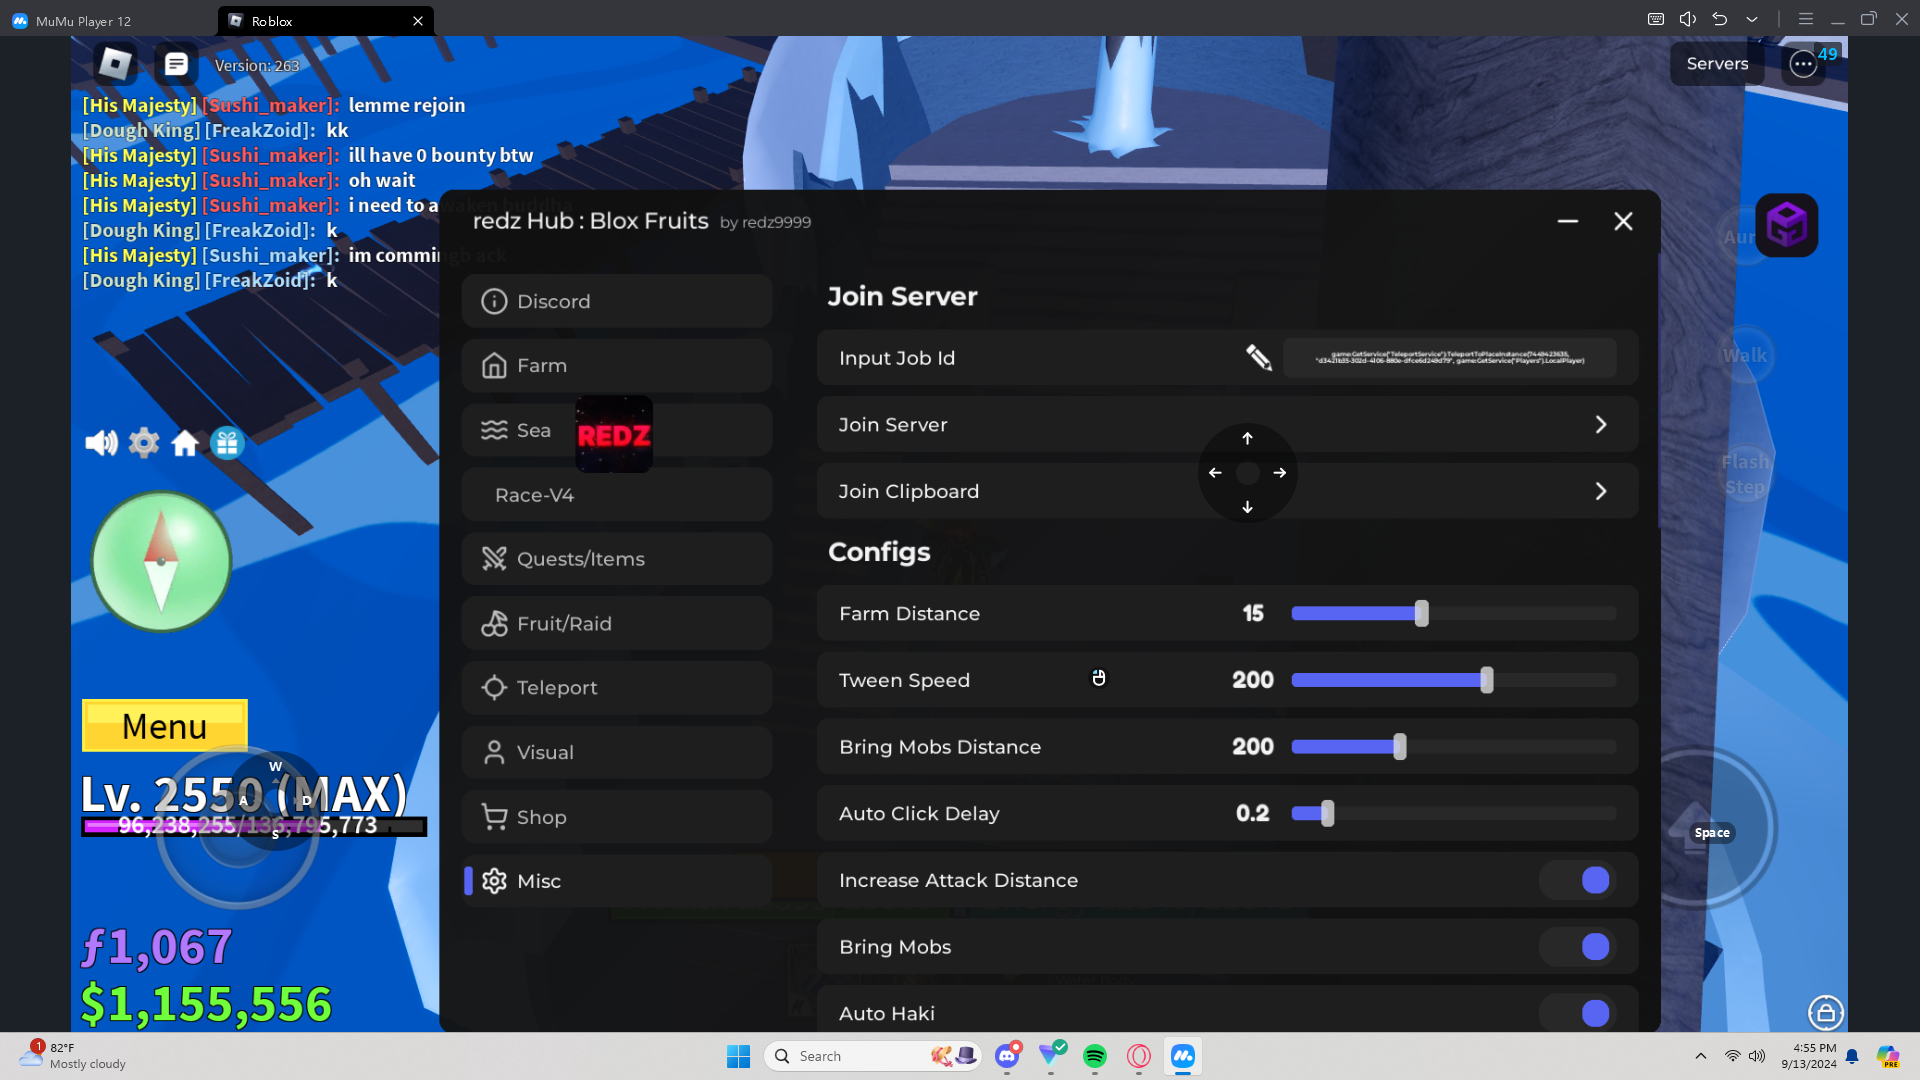
Task: Open the Shop tab
Action: [x=617, y=817]
